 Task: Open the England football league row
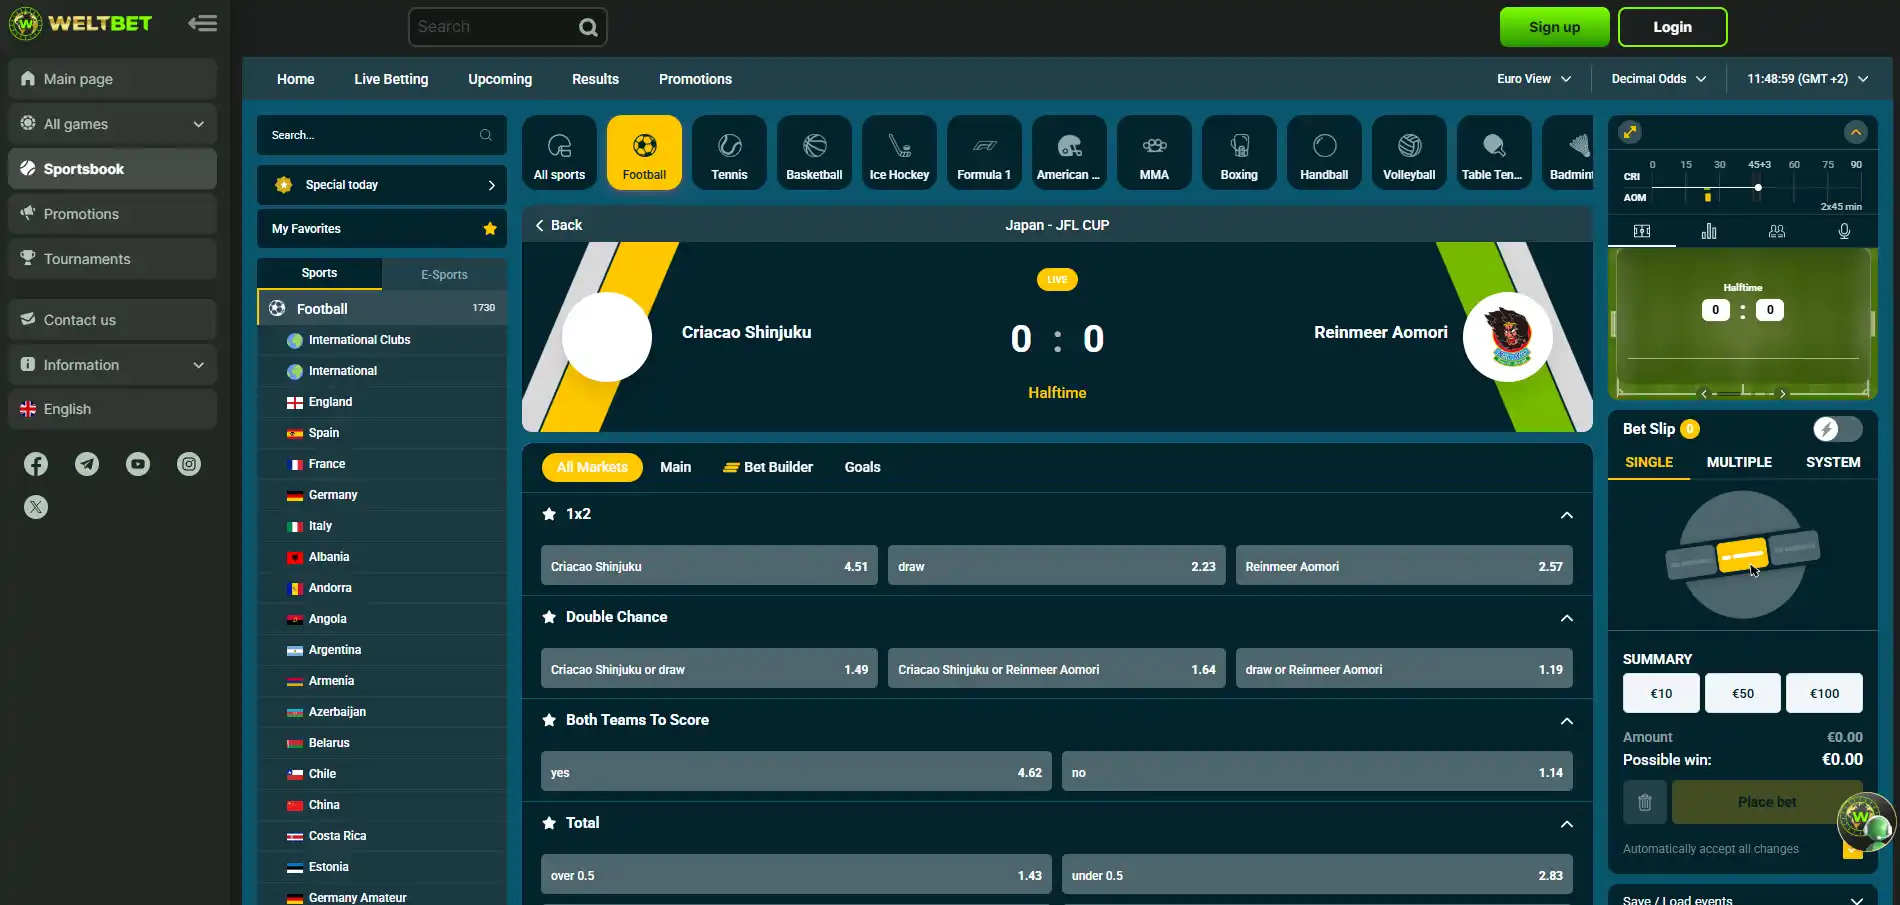[x=382, y=402]
